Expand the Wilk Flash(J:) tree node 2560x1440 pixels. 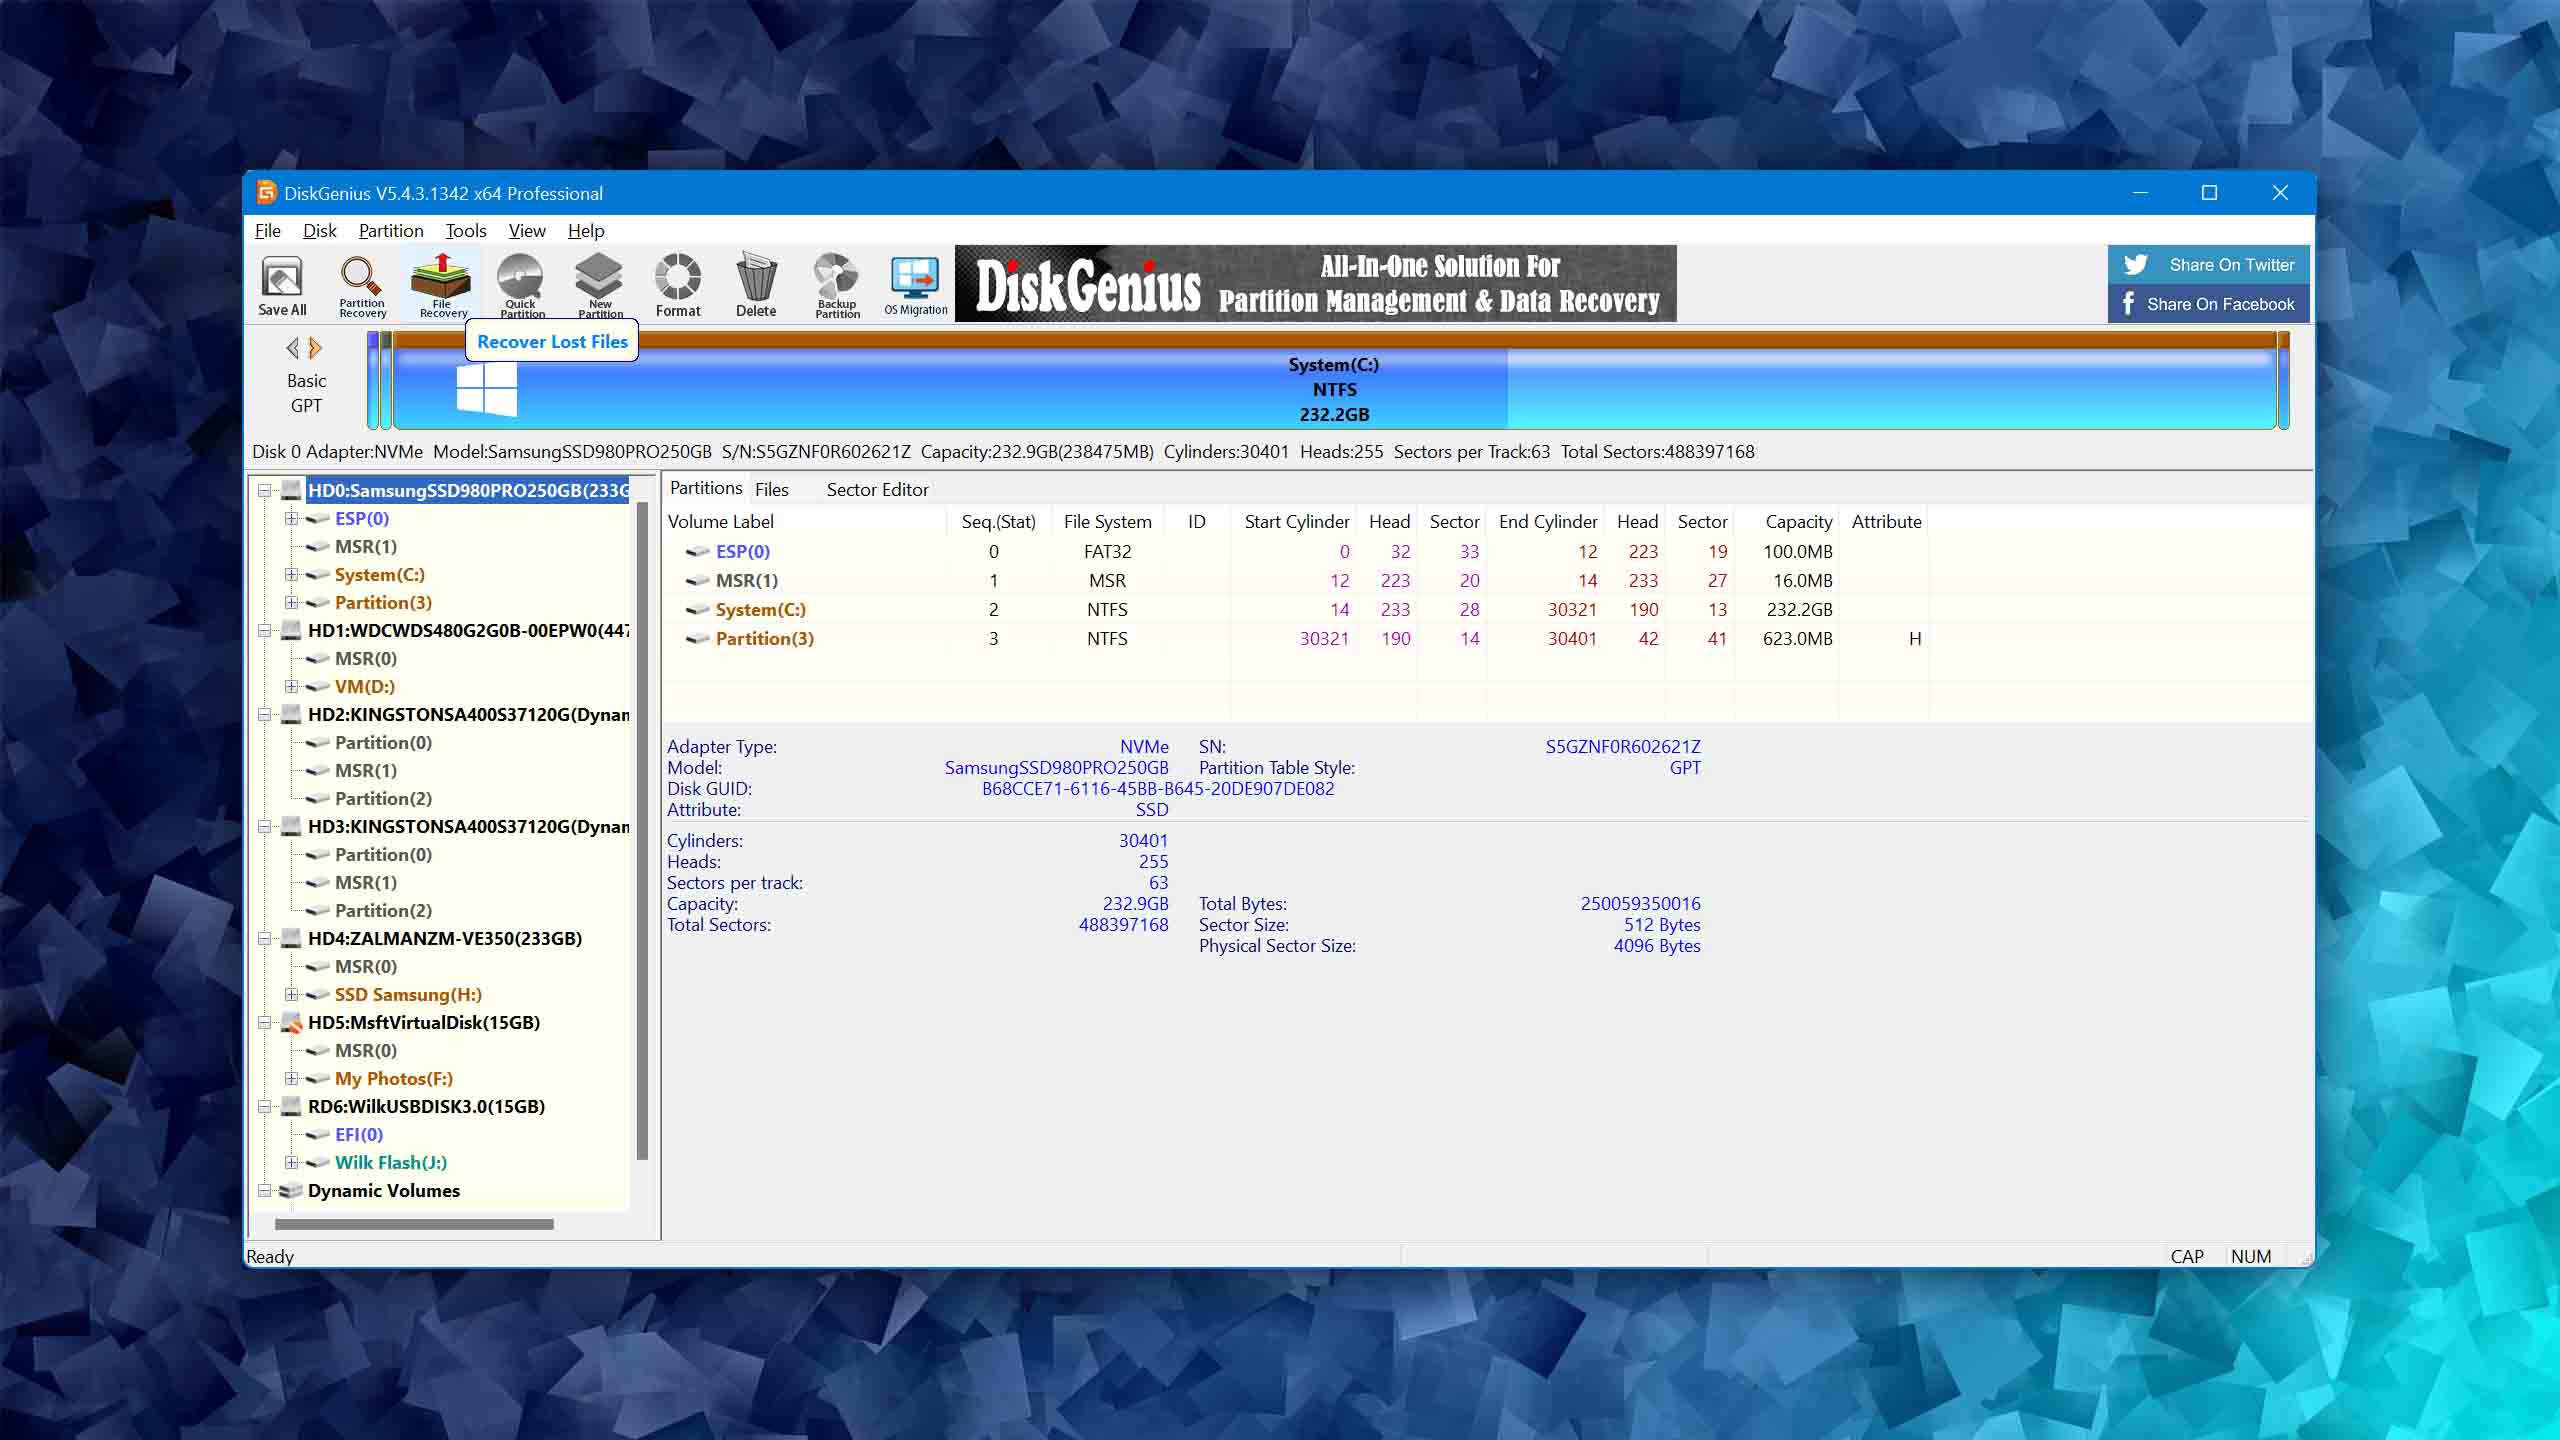coord(291,1162)
